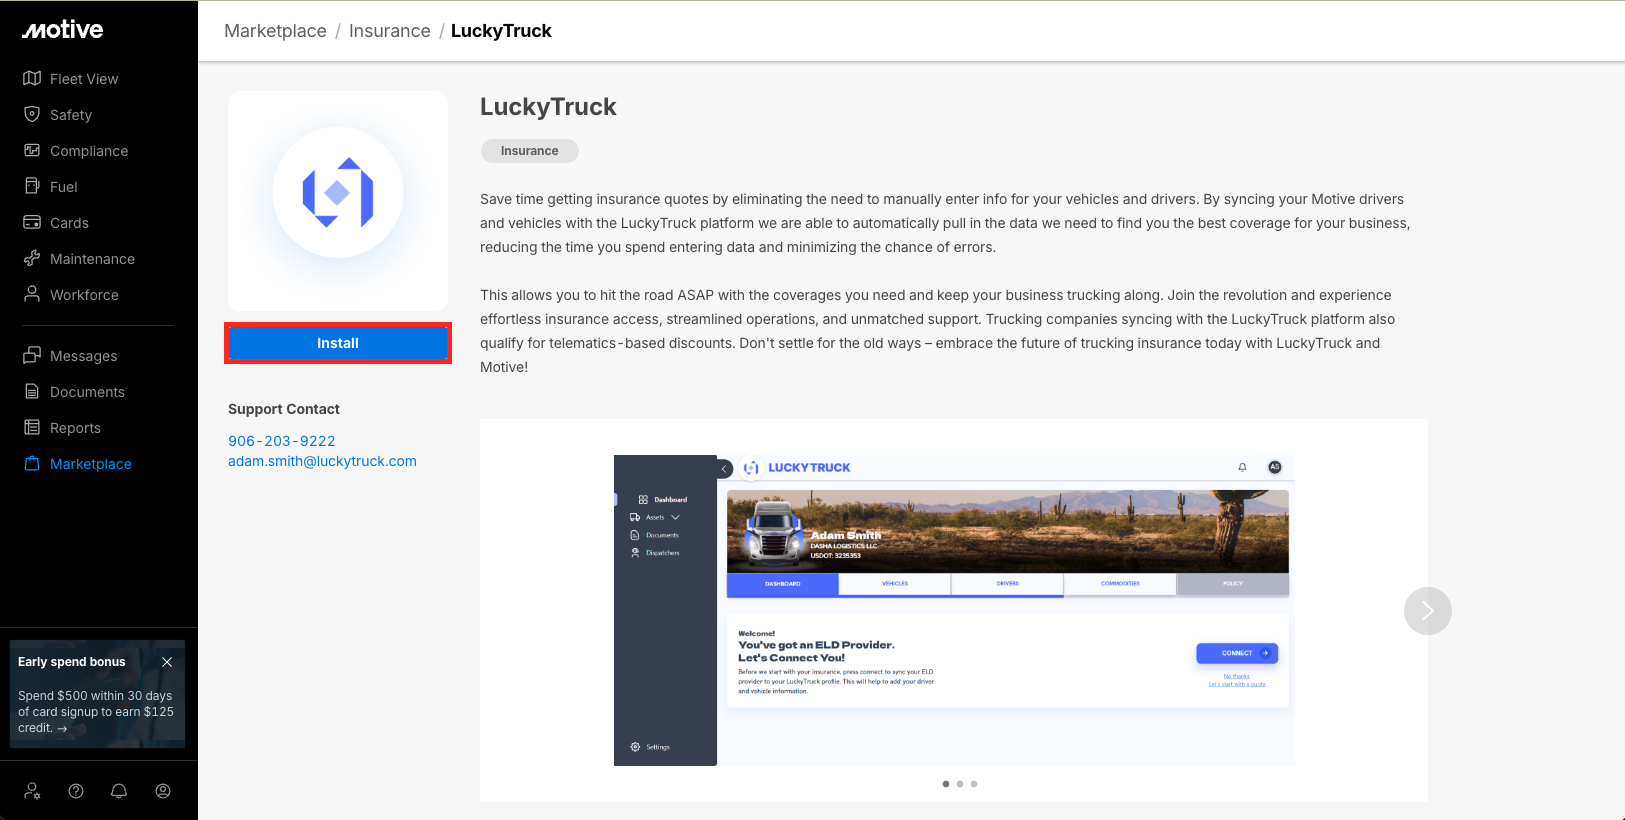Open the admin user settings icon
Viewport: 1625px width, 820px height.
(x=32, y=791)
